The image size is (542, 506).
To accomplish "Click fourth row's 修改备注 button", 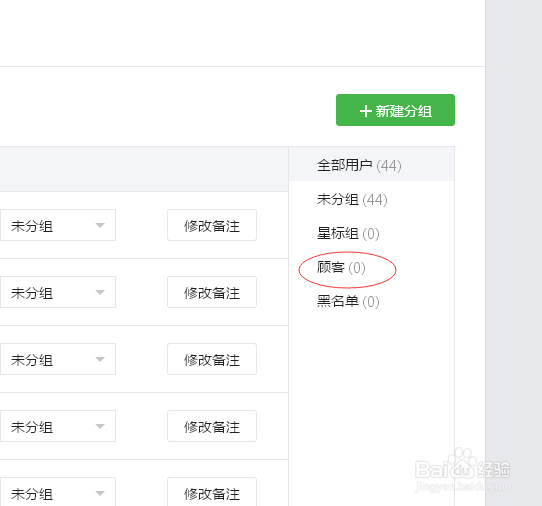I will coord(212,426).
